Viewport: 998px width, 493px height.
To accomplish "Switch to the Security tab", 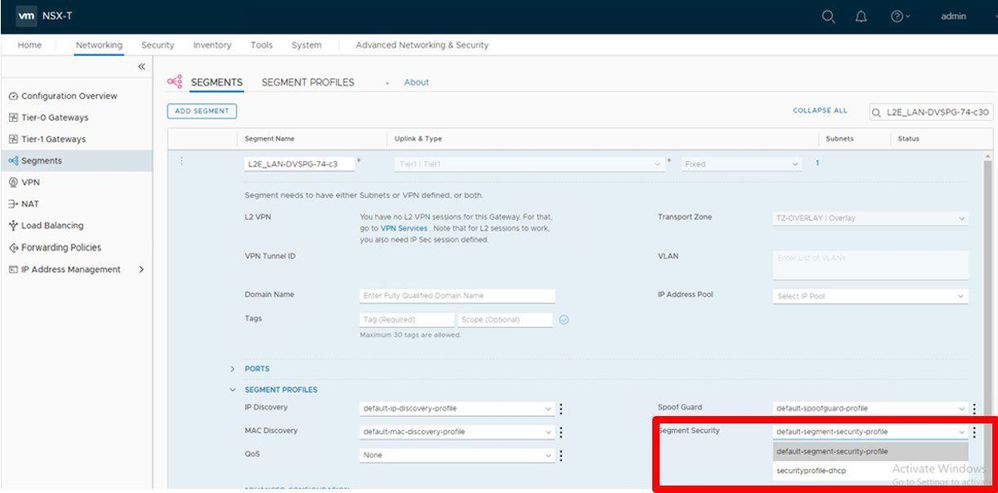I will (158, 45).
